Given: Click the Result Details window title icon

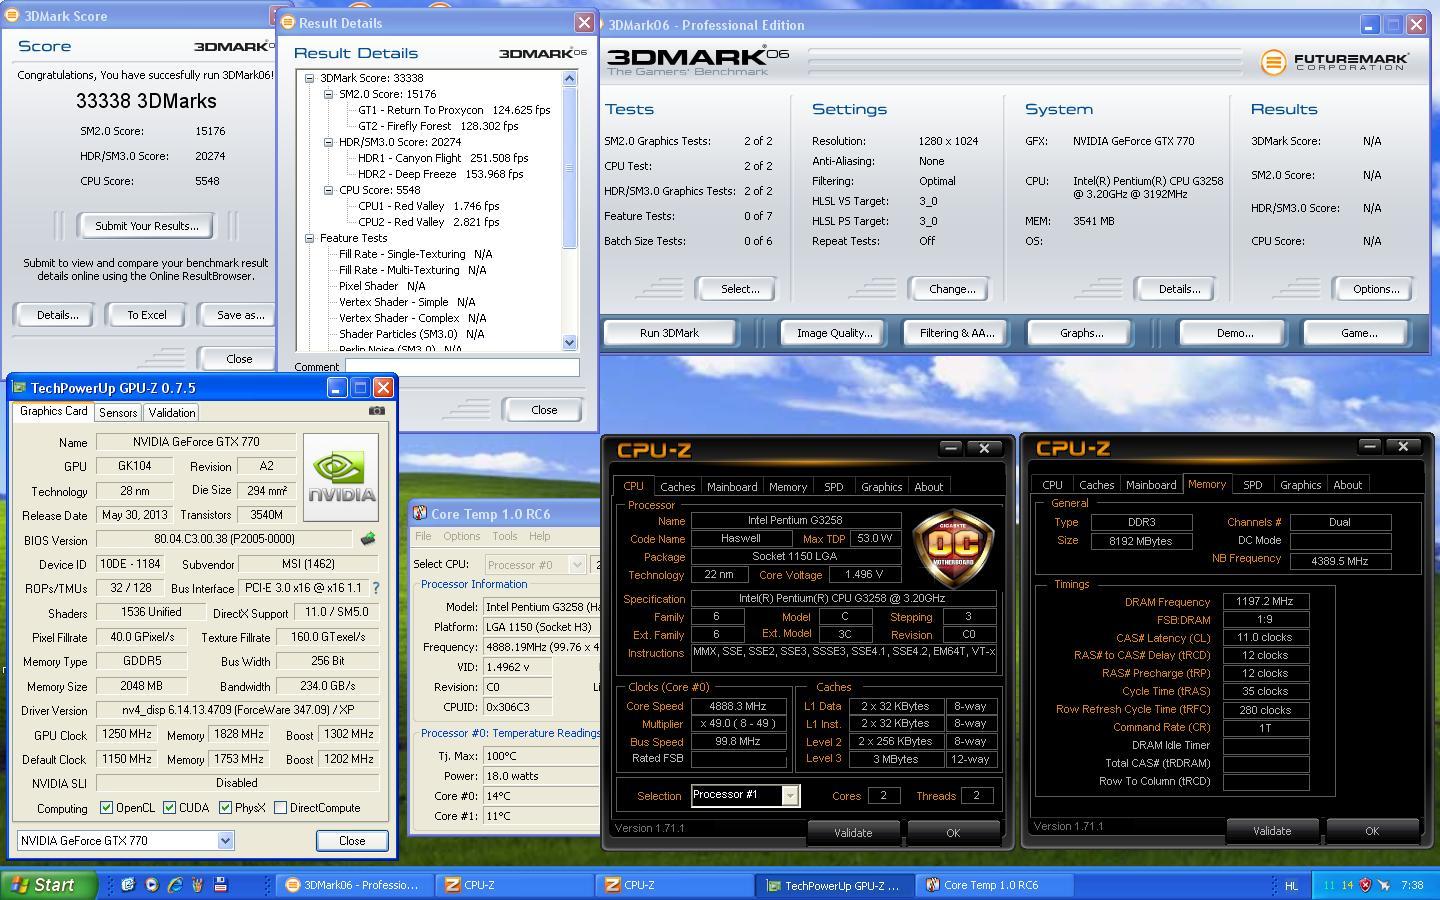Looking at the screenshot, I should coord(288,22).
